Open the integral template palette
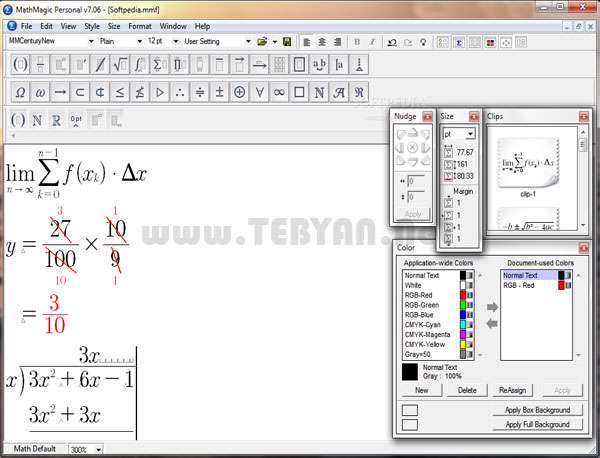Viewport: 600px width, 458px height. [x=140, y=64]
